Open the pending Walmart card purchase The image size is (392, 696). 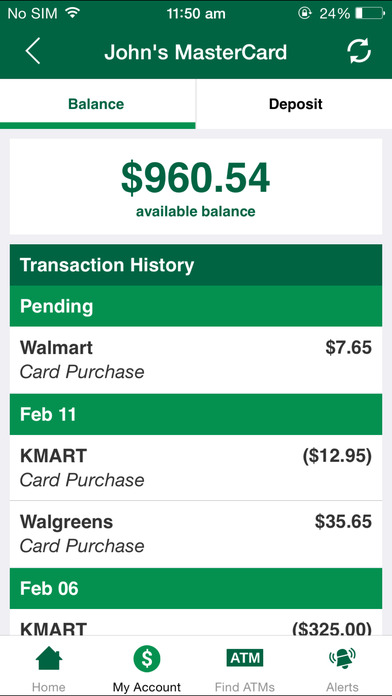(196, 360)
